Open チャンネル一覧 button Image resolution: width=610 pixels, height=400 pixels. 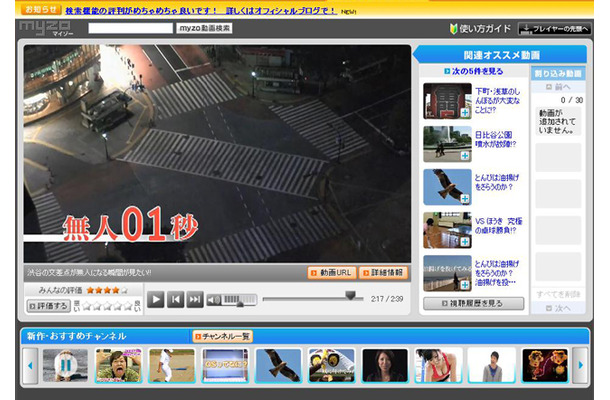(223, 336)
